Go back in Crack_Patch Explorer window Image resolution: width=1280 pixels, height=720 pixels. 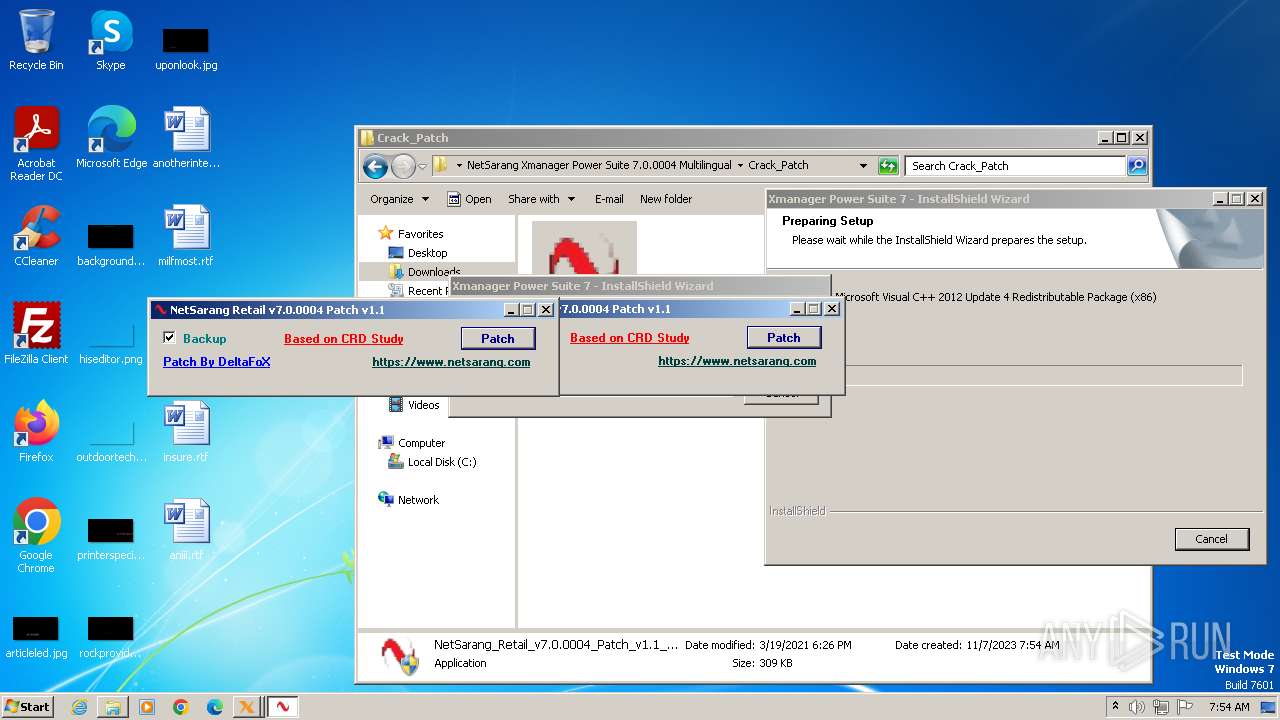click(375, 166)
